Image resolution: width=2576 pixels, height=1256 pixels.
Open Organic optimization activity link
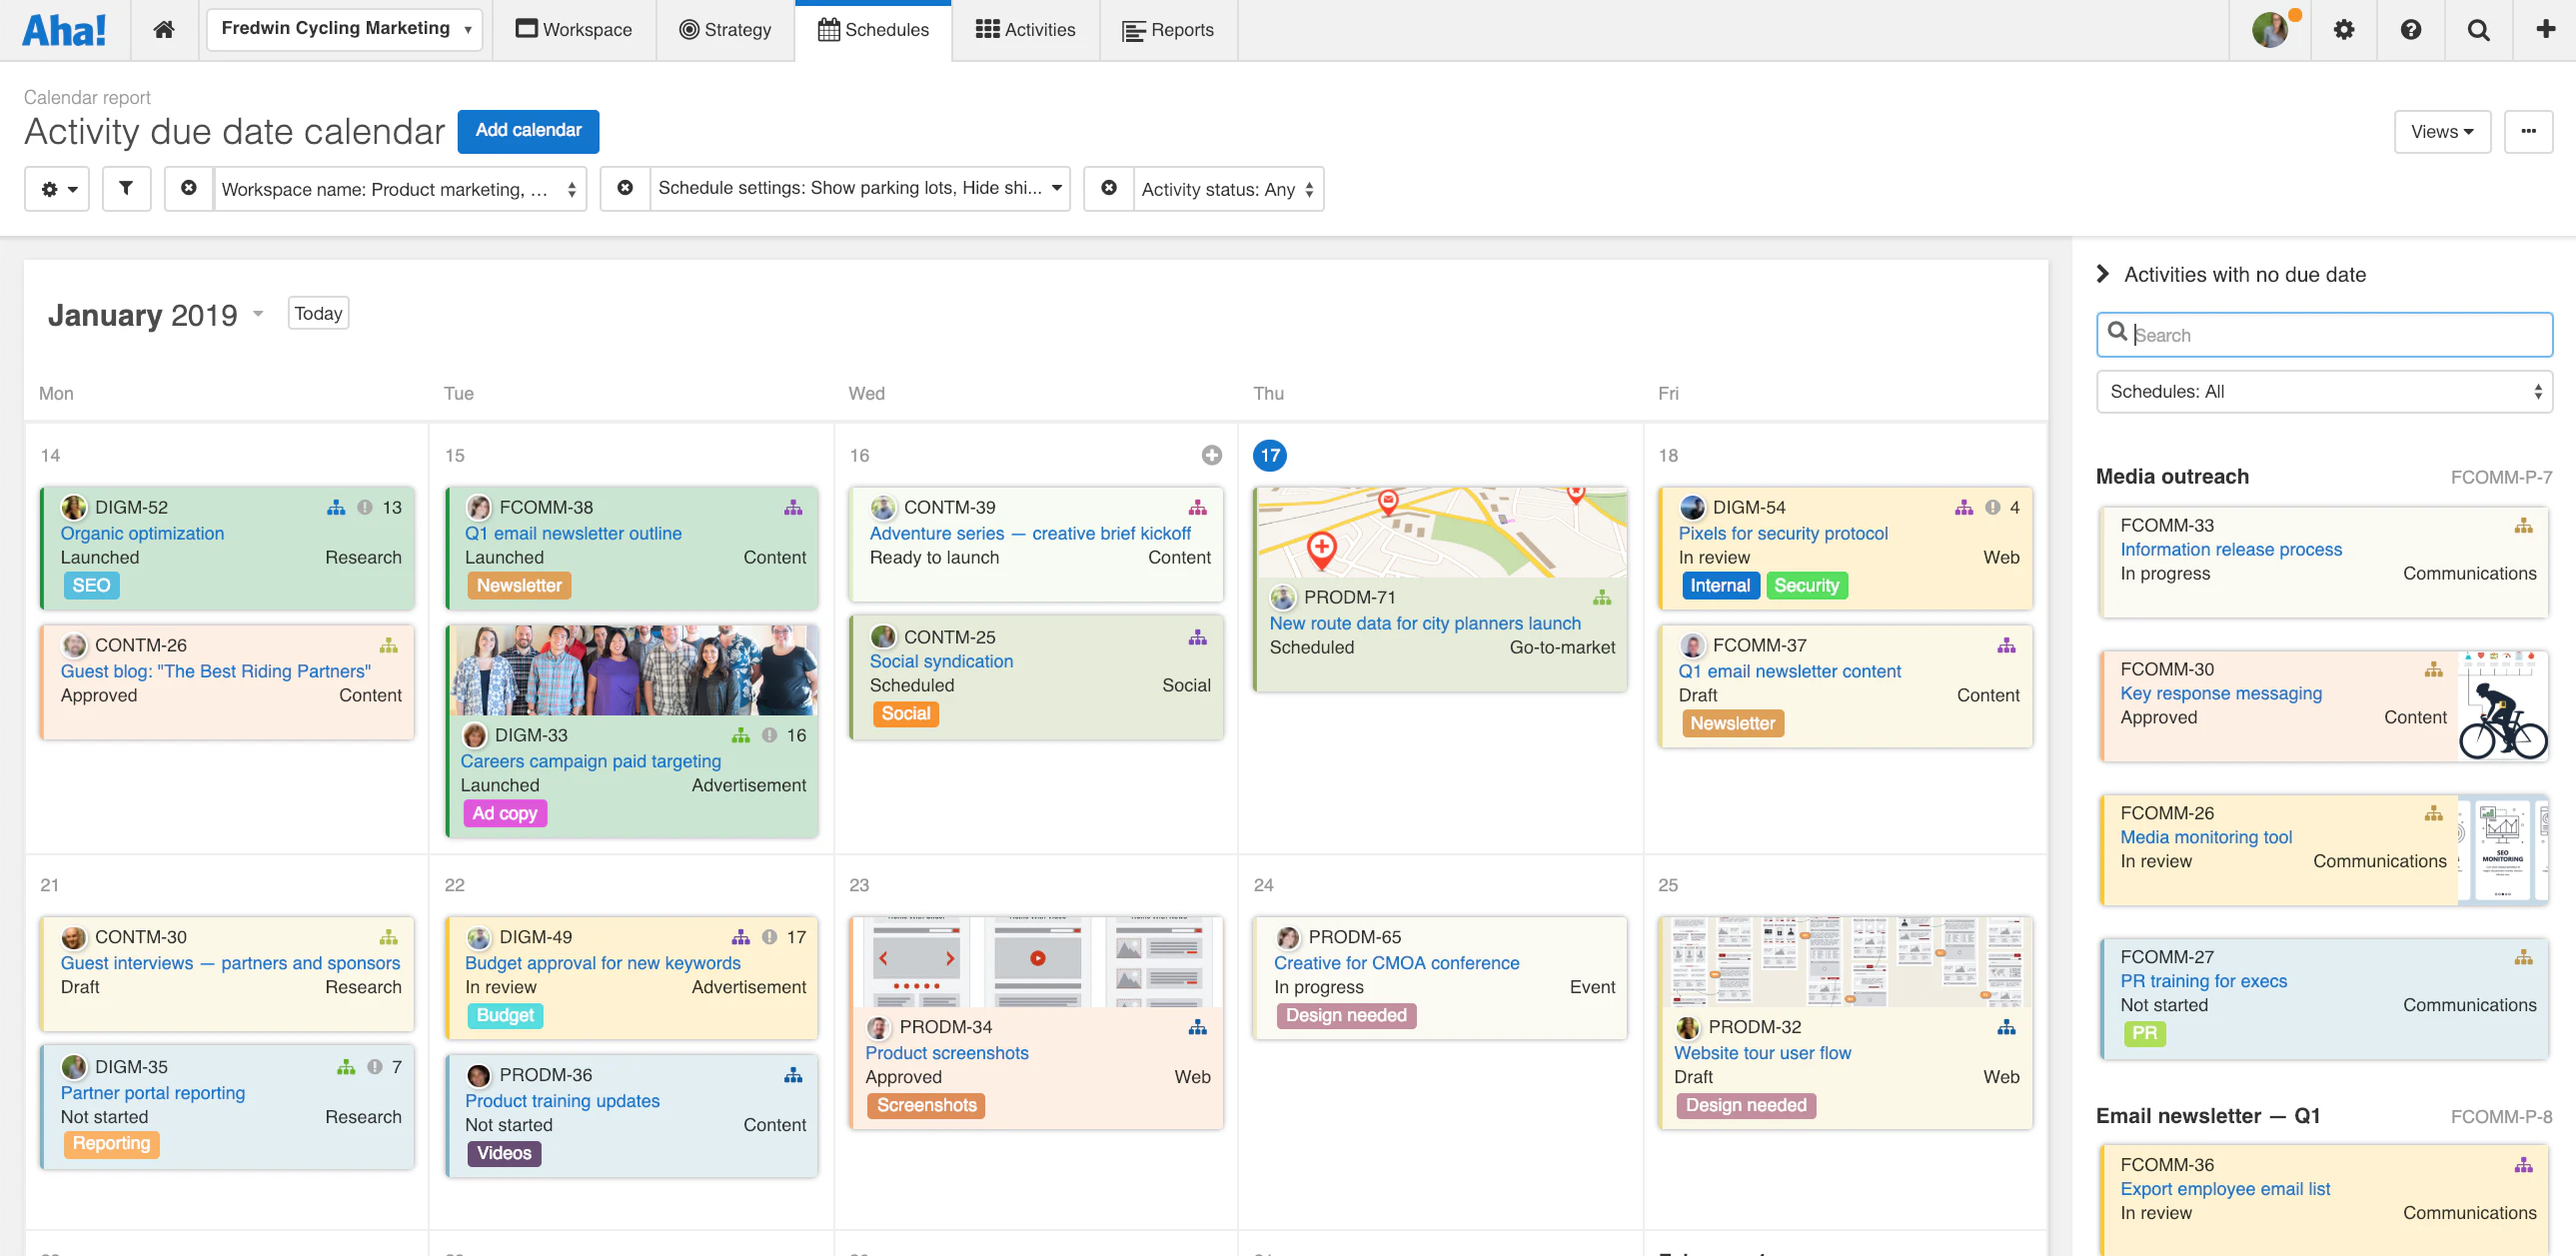point(142,533)
